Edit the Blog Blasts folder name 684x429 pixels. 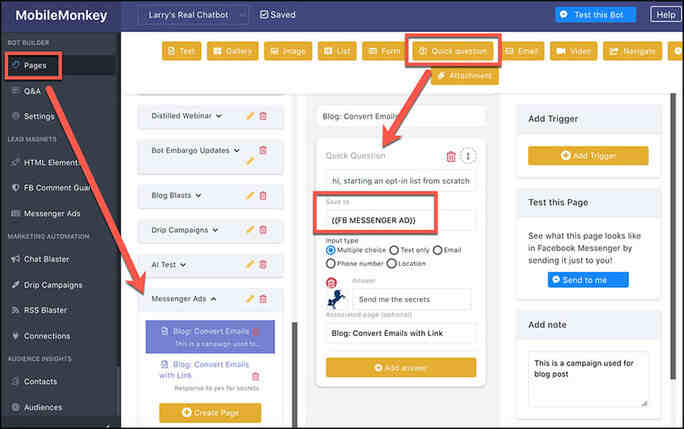(250, 196)
